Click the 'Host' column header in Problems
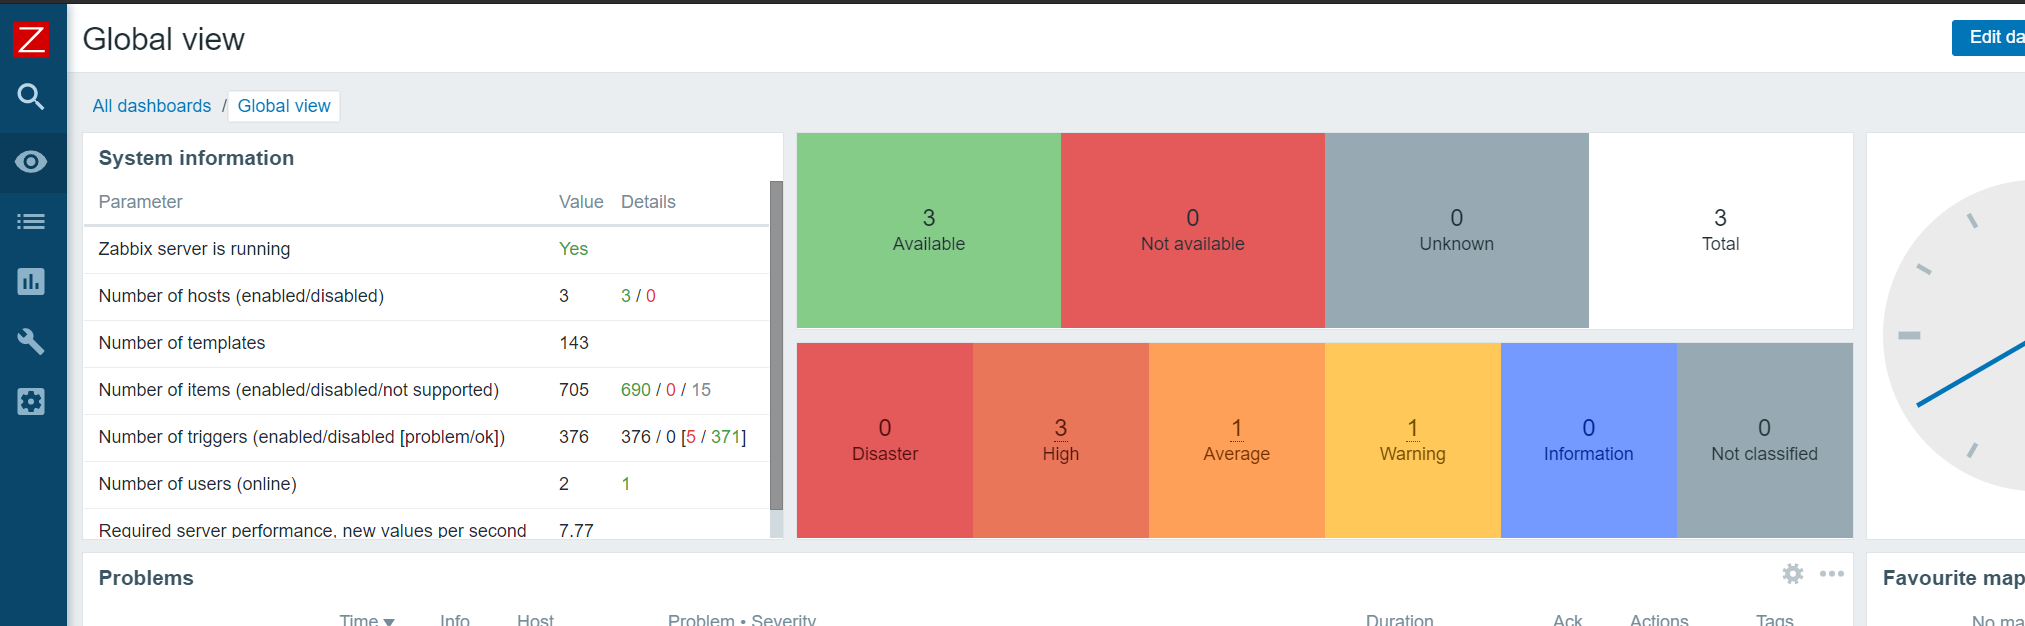 pos(535,621)
